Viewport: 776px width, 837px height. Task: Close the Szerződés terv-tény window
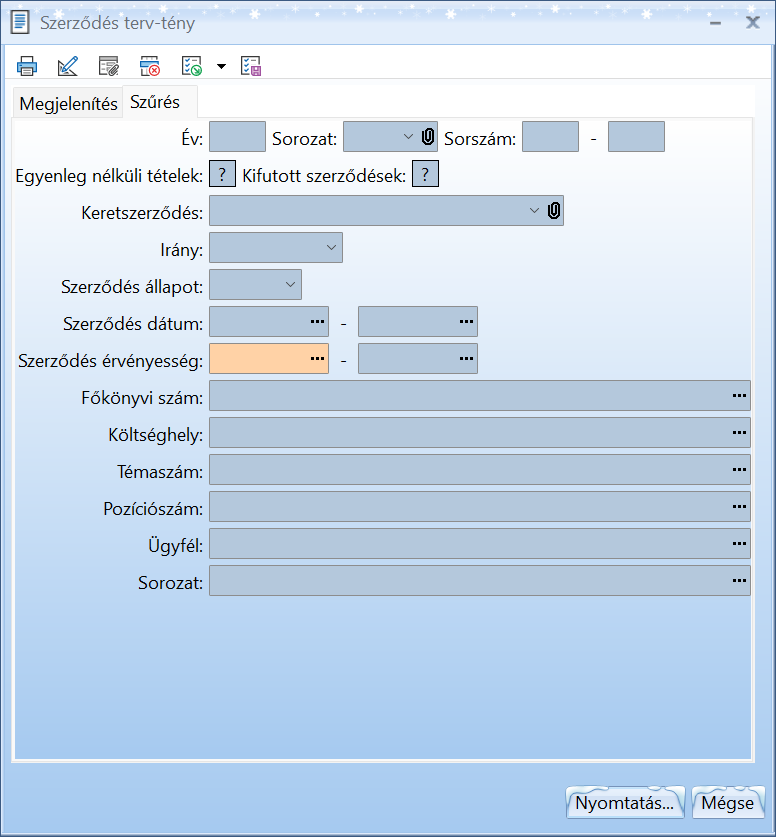(753, 22)
